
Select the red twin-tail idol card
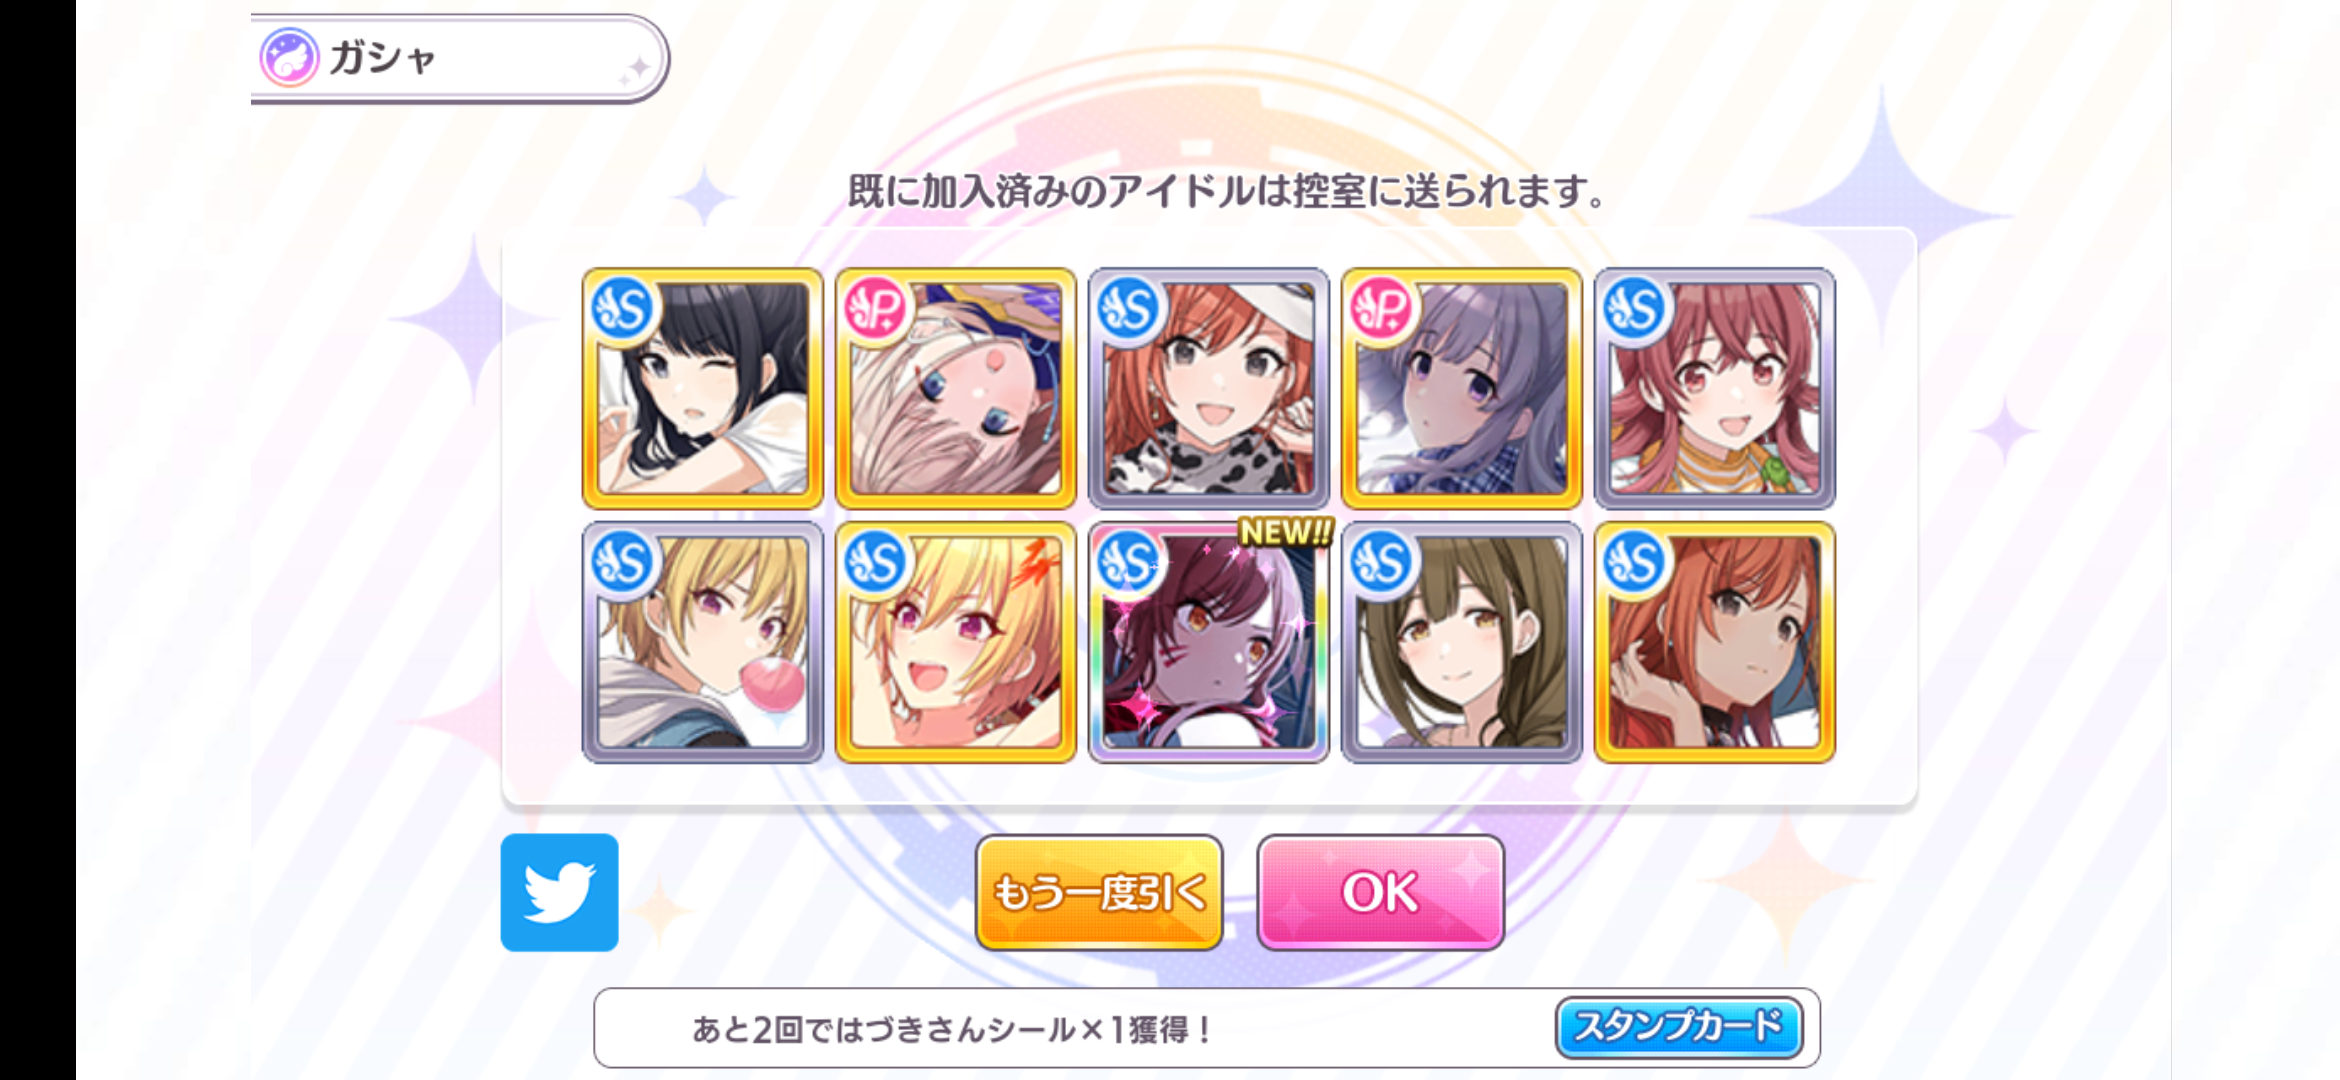click(1715, 388)
